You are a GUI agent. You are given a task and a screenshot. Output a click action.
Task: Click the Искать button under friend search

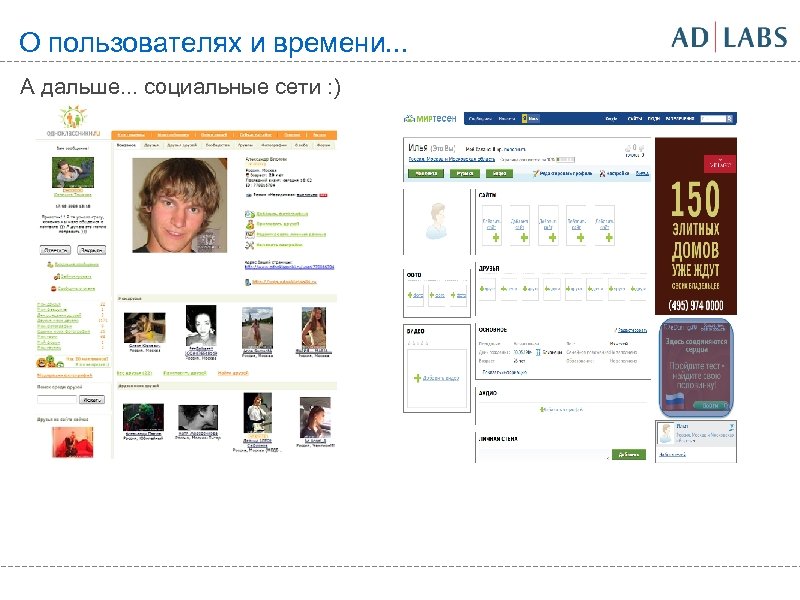coord(92,399)
